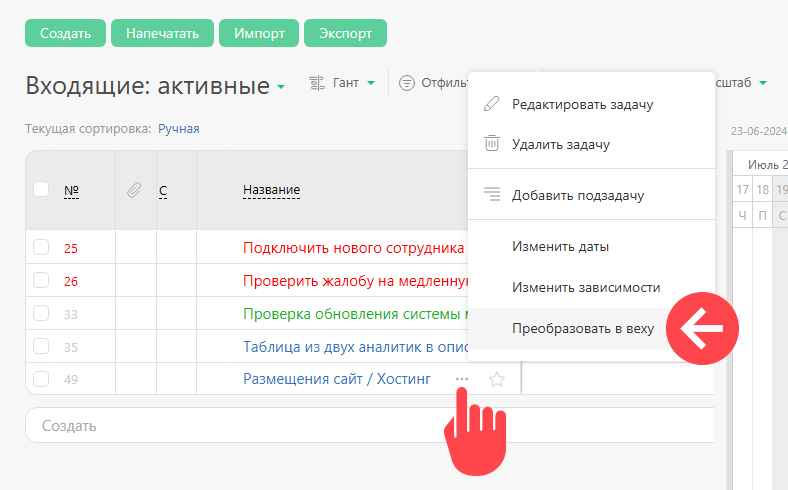Open task Проверка обновления системы
Viewport: 788px width, 490px height.
point(355,314)
